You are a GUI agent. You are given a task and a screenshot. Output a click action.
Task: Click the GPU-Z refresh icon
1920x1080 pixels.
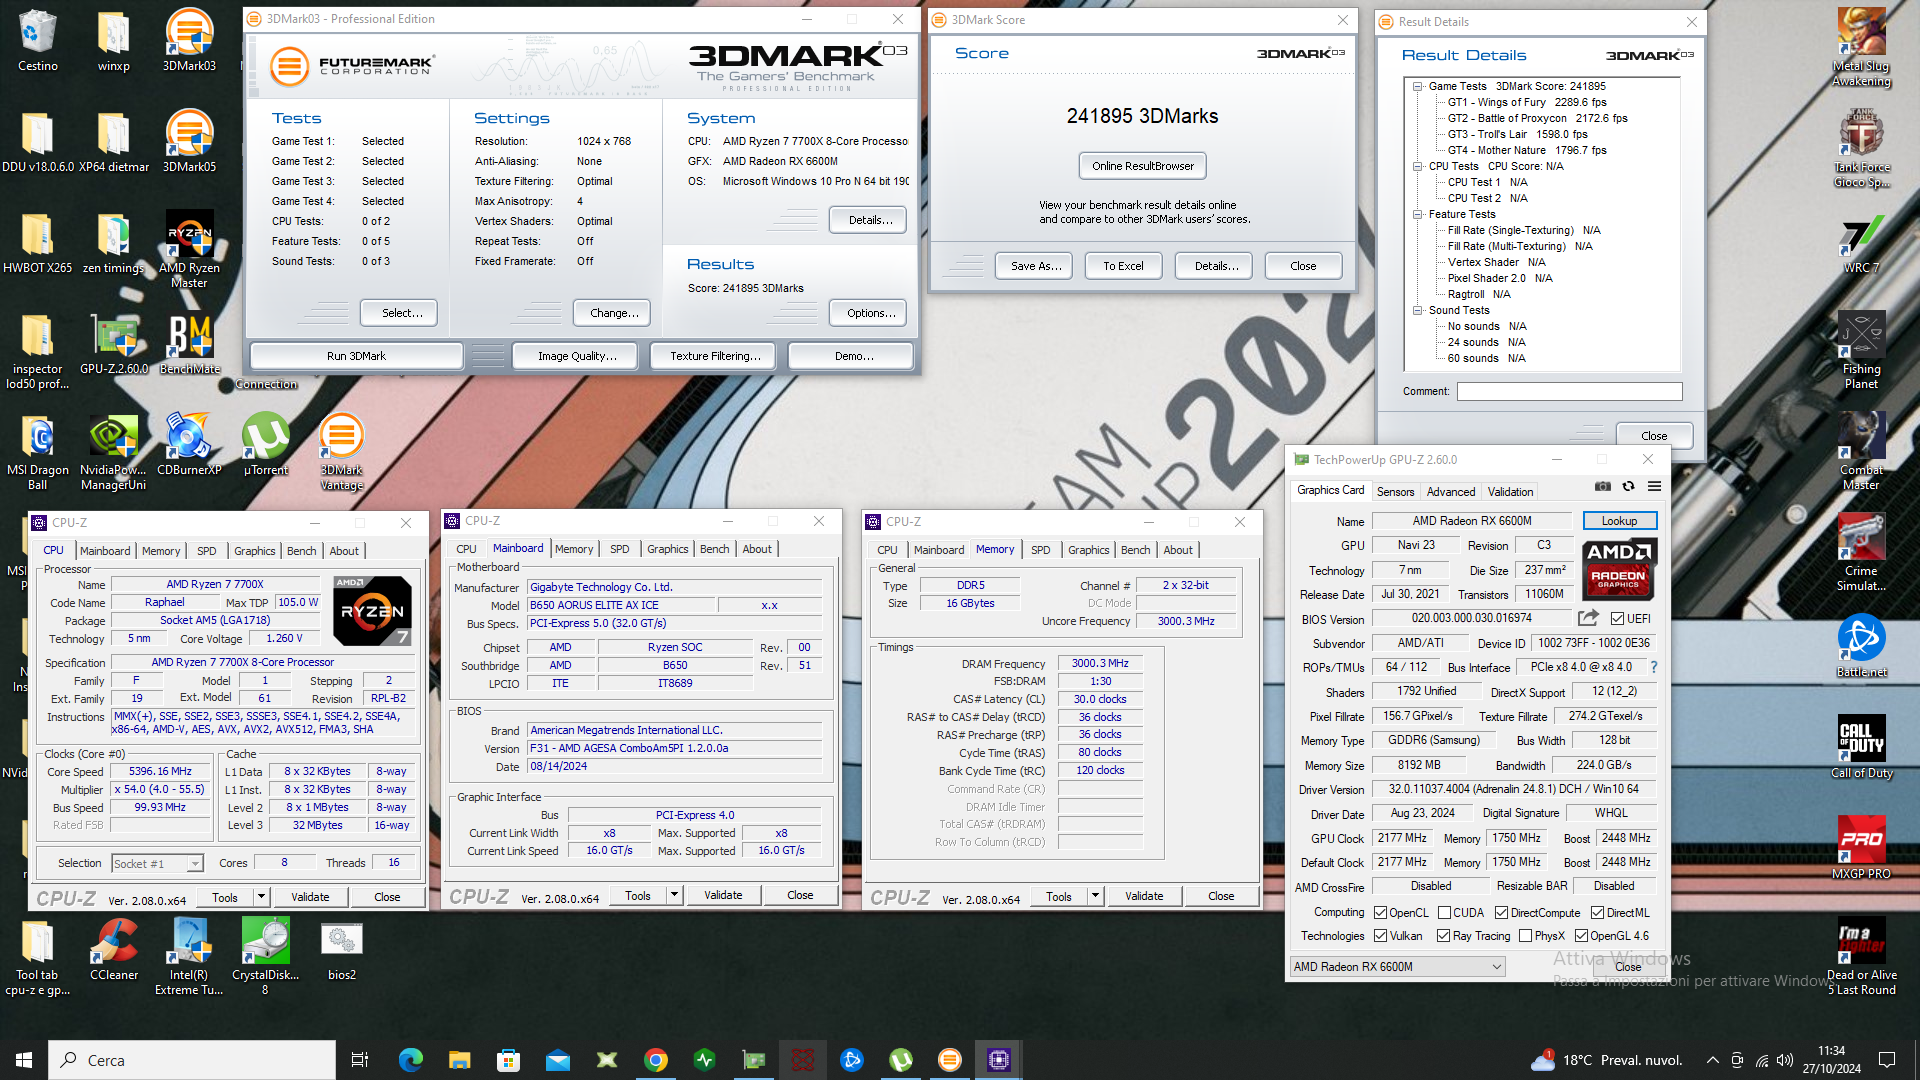click(x=1629, y=486)
